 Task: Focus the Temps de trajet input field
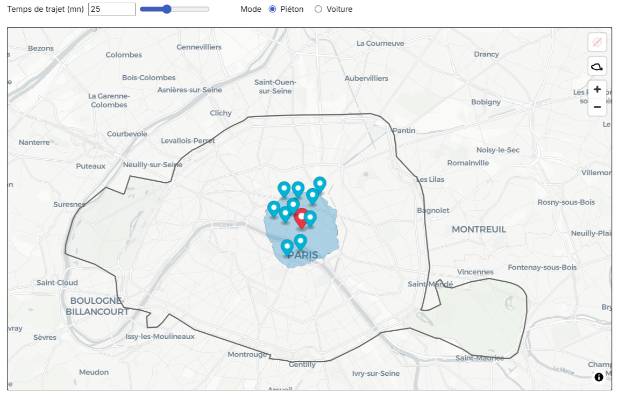(x=110, y=9)
